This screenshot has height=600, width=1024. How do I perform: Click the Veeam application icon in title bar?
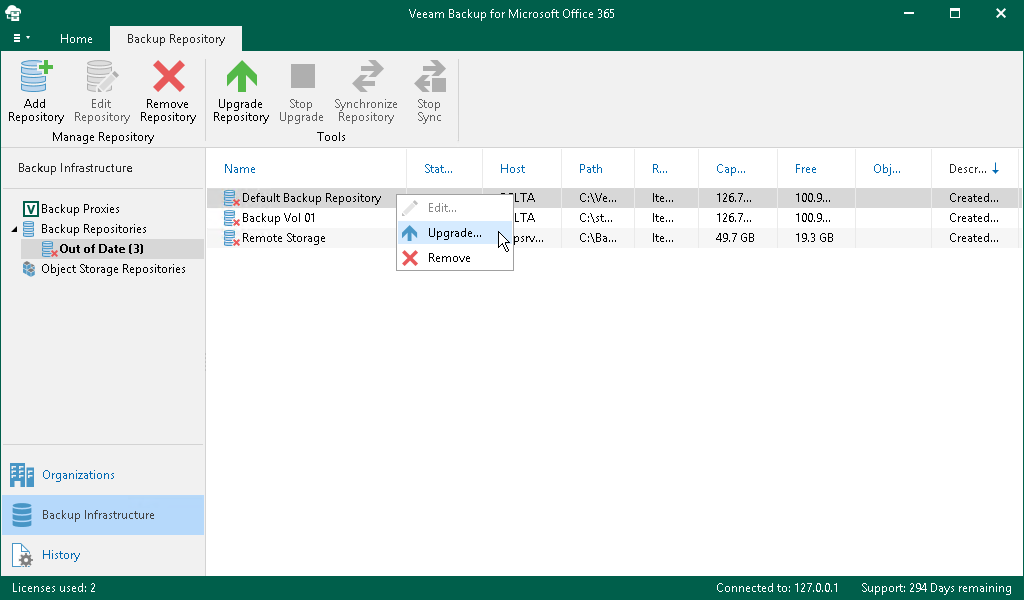(13, 13)
